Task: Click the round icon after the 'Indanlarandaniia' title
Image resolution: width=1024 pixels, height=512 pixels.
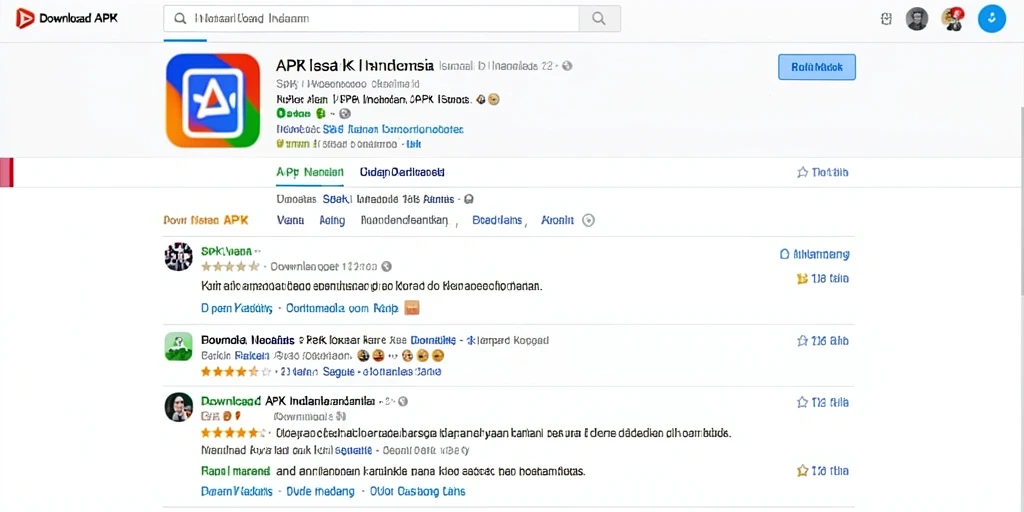Action: 402,400
